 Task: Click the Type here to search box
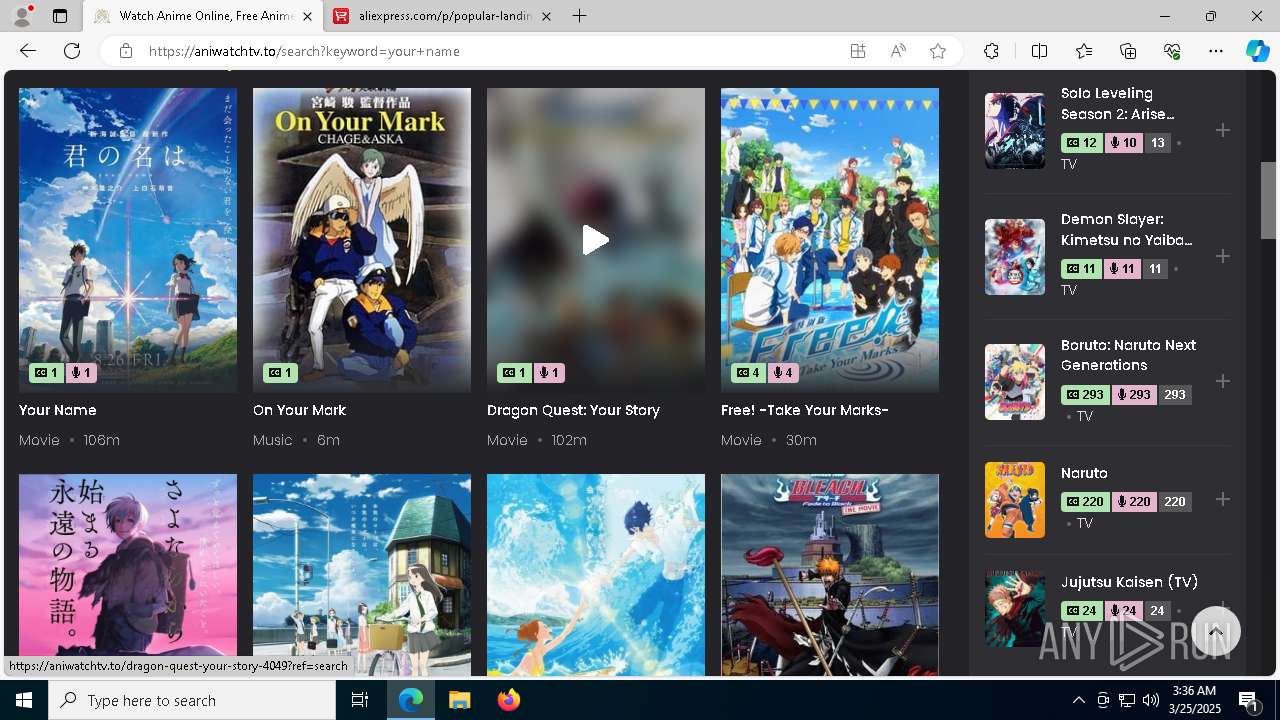192,700
